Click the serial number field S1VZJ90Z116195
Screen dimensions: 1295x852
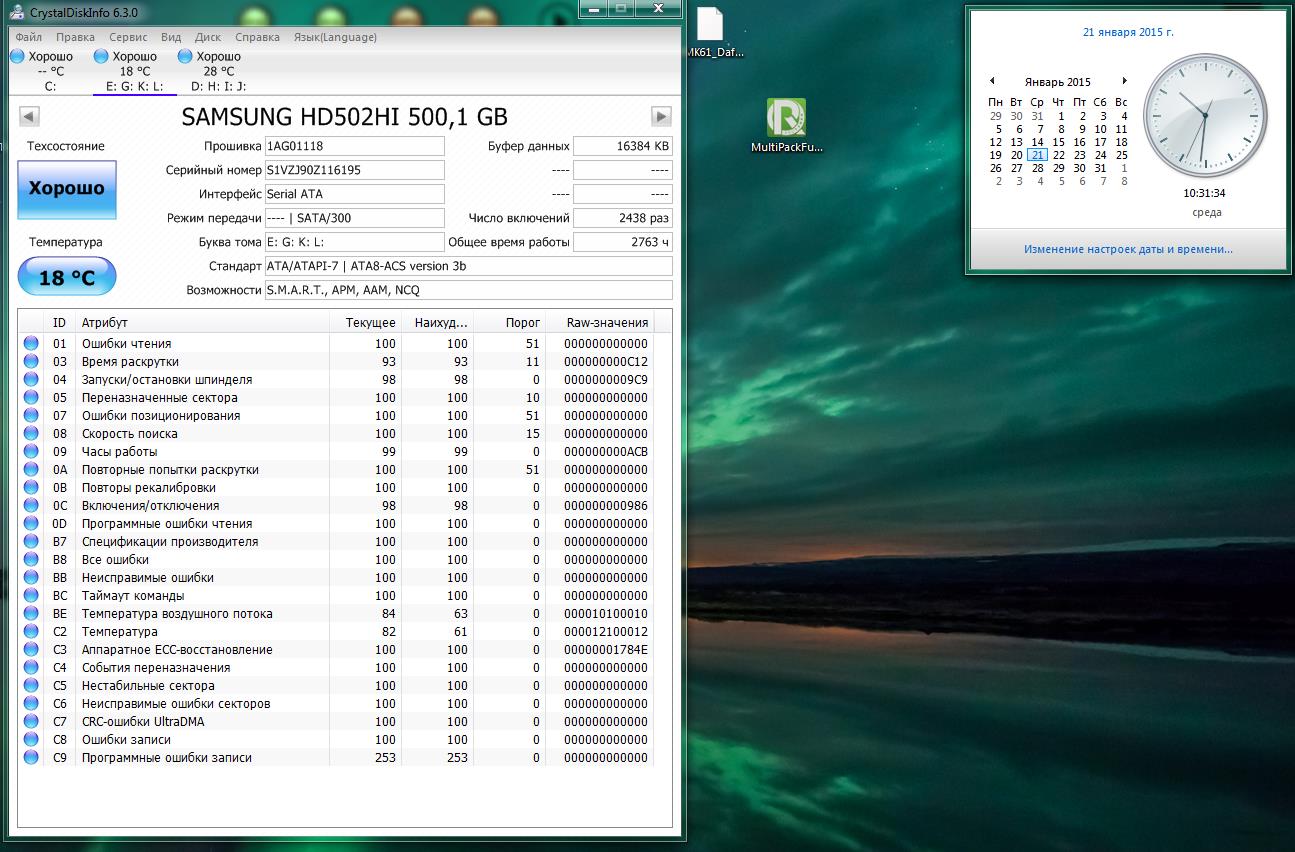click(x=354, y=170)
